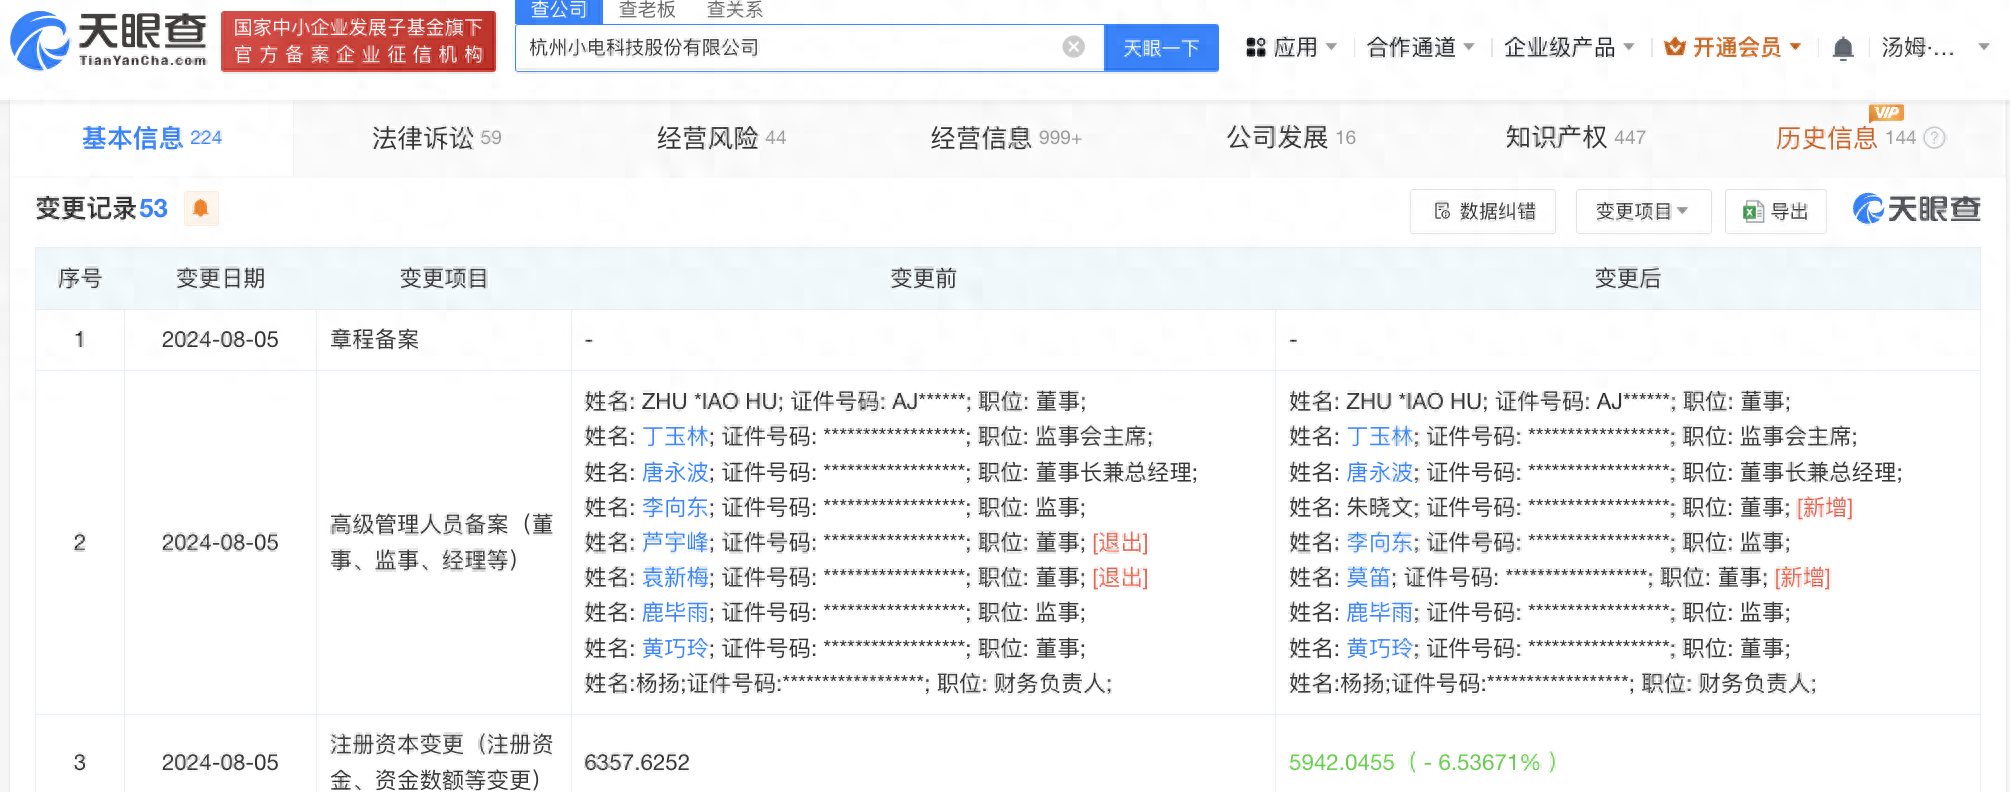Click the 高级管理人员备案 change item cell
The width and height of the screenshot is (2010, 792).
[x=442, y=542]
